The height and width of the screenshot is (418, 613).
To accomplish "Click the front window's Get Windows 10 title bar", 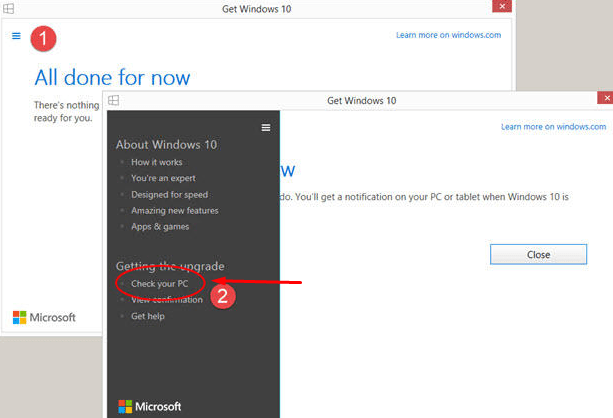I will point(361,100).
